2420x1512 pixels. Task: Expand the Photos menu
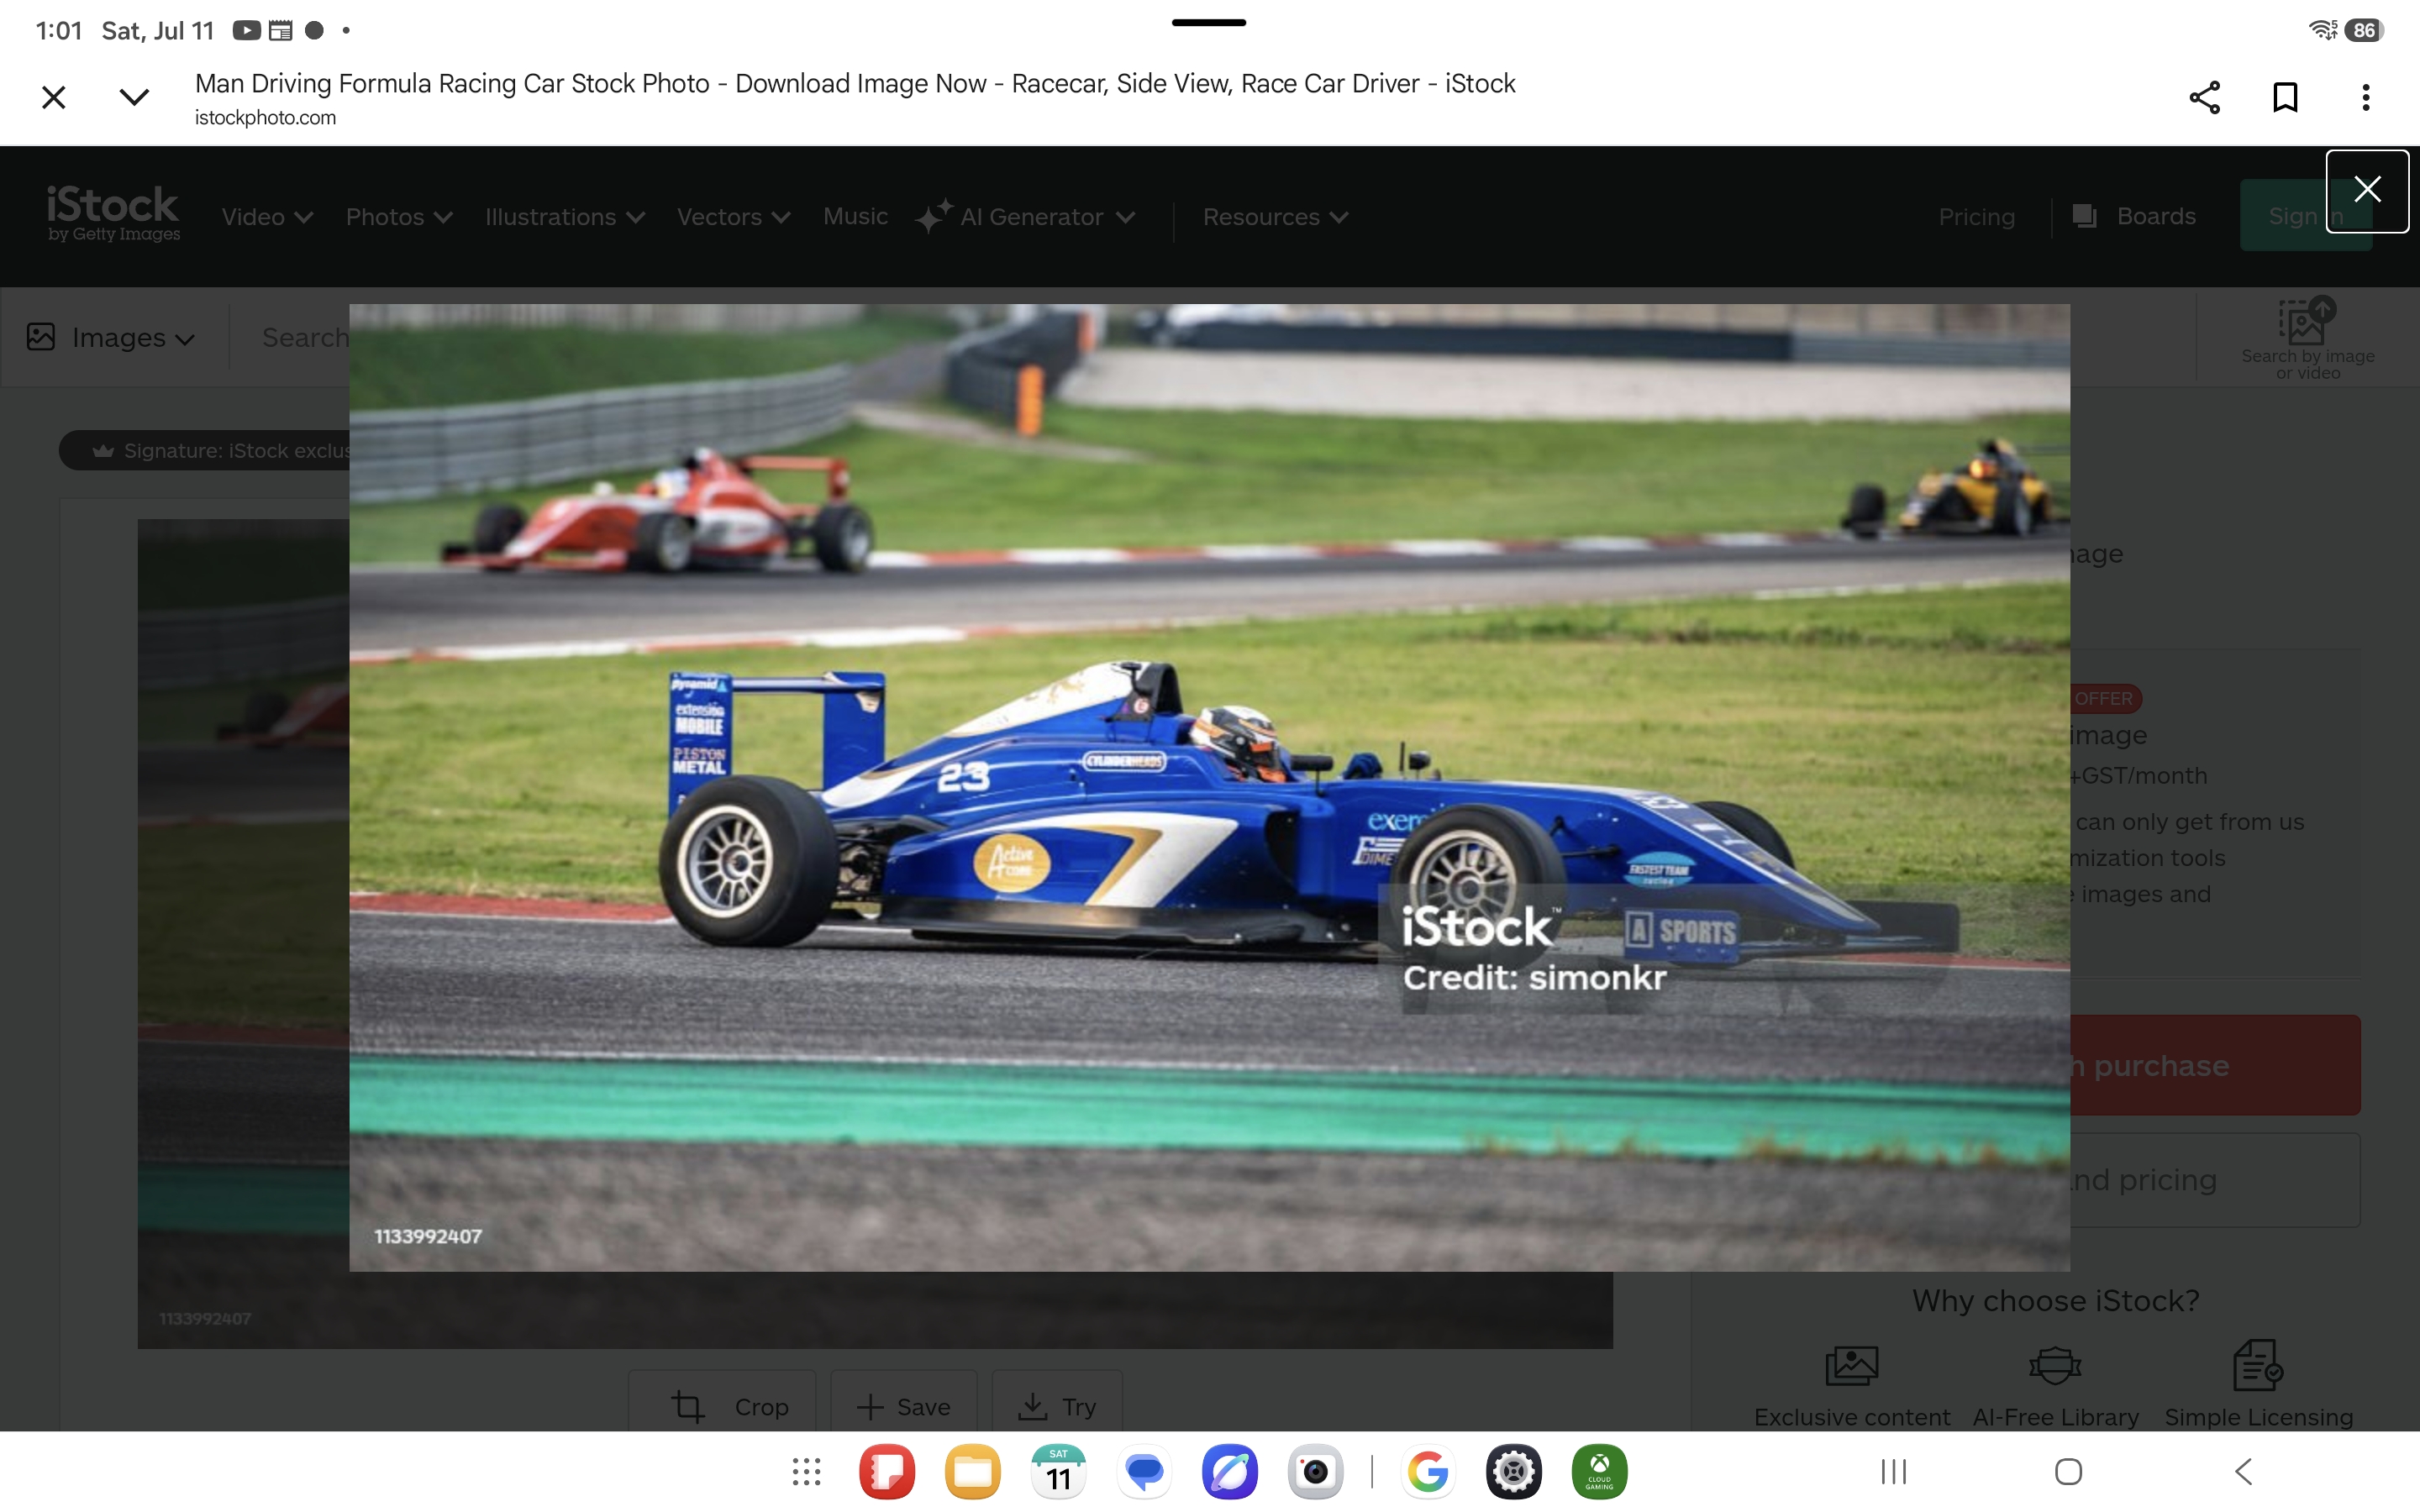pyautogui.click(x=399, y=217)
